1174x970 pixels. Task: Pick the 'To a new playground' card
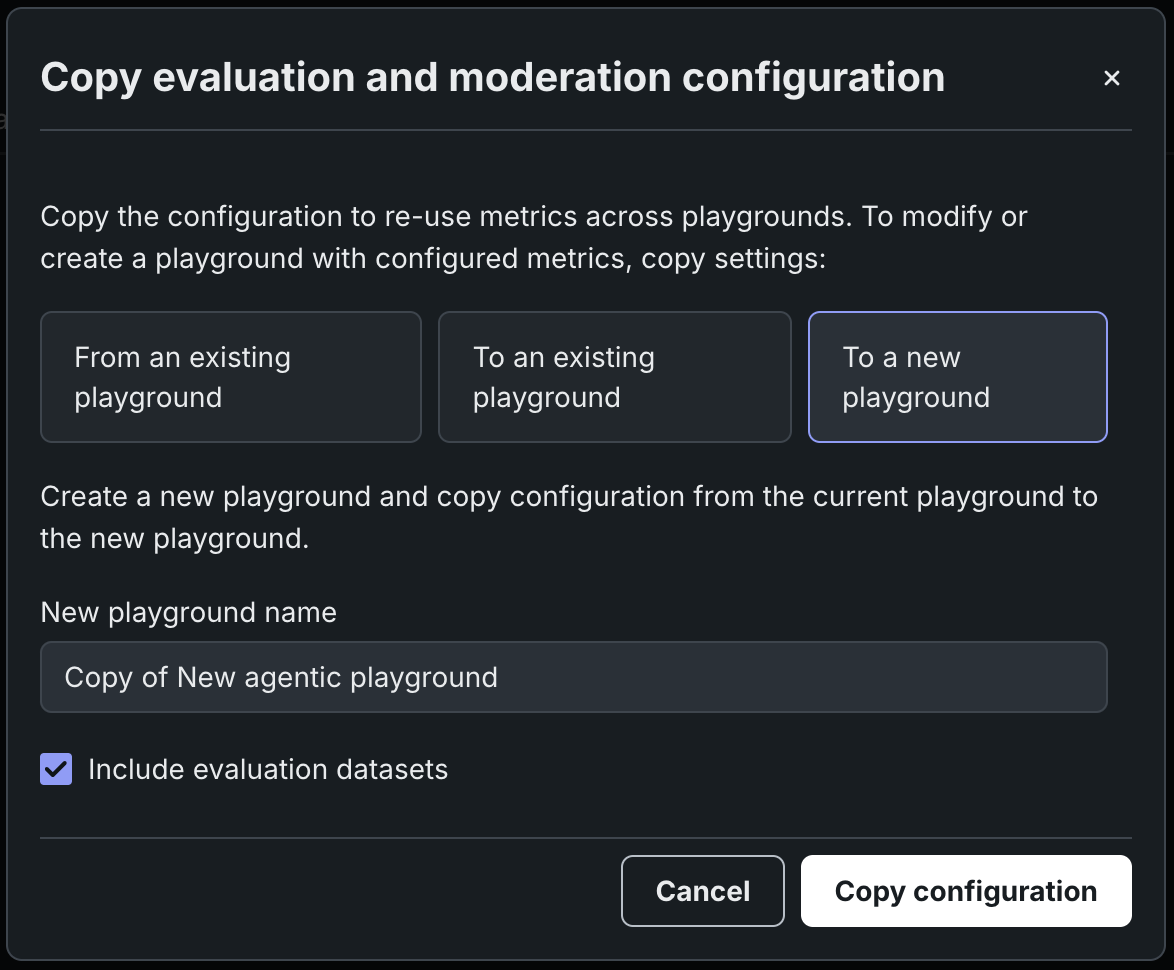(x=957, y=377)
